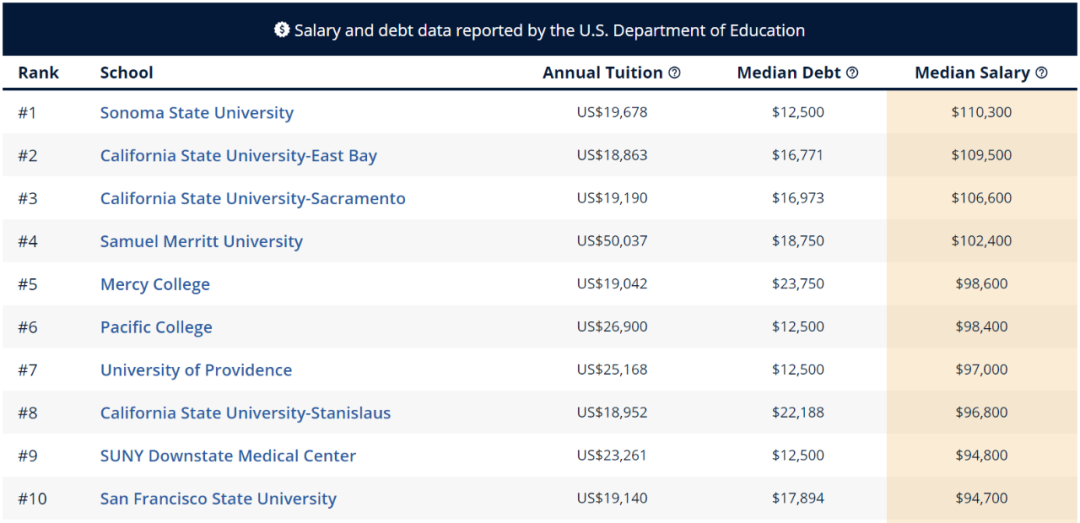This screenshot has height=523, width=1080.
Task: Click Annual Tuition help icon
Action: (x=675, y=73)
